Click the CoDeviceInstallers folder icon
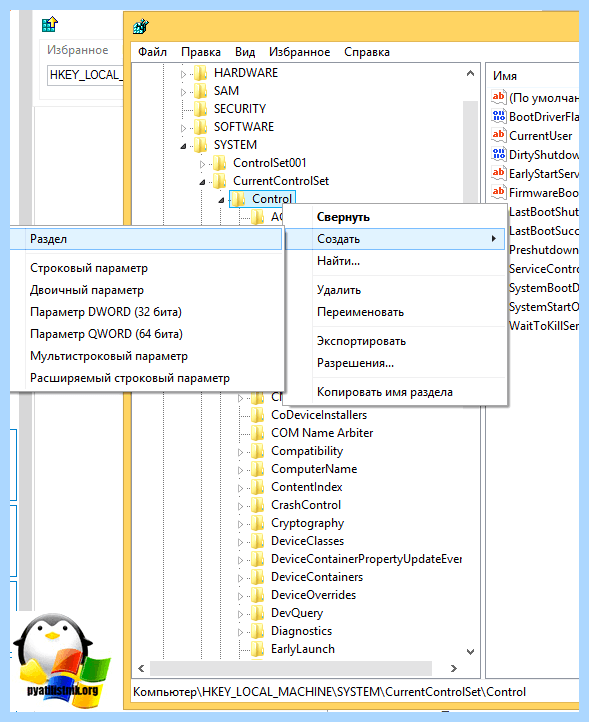Image resolution: width=589 pixels, height=722 pixels. pyautogui.click(x=257, y=415)
